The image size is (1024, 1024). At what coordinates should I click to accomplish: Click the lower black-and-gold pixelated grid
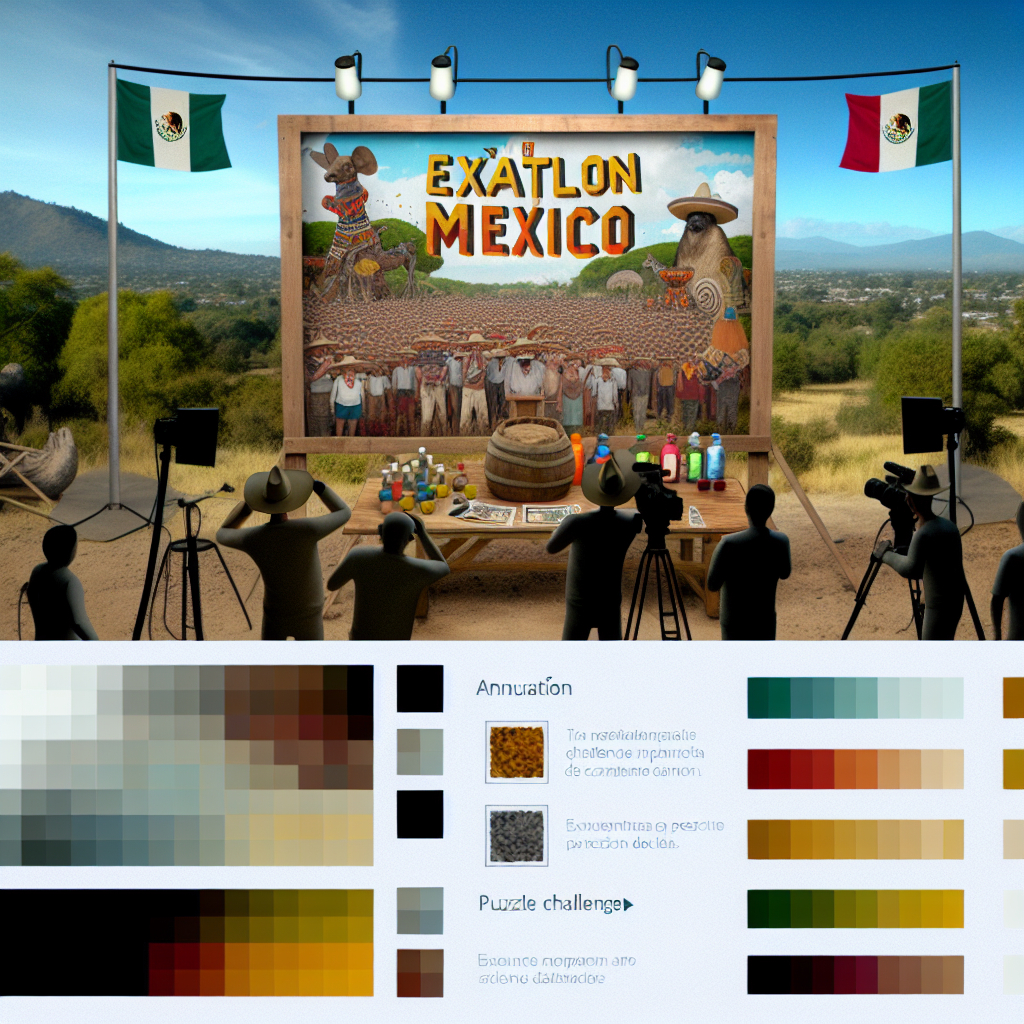(187, 943)
